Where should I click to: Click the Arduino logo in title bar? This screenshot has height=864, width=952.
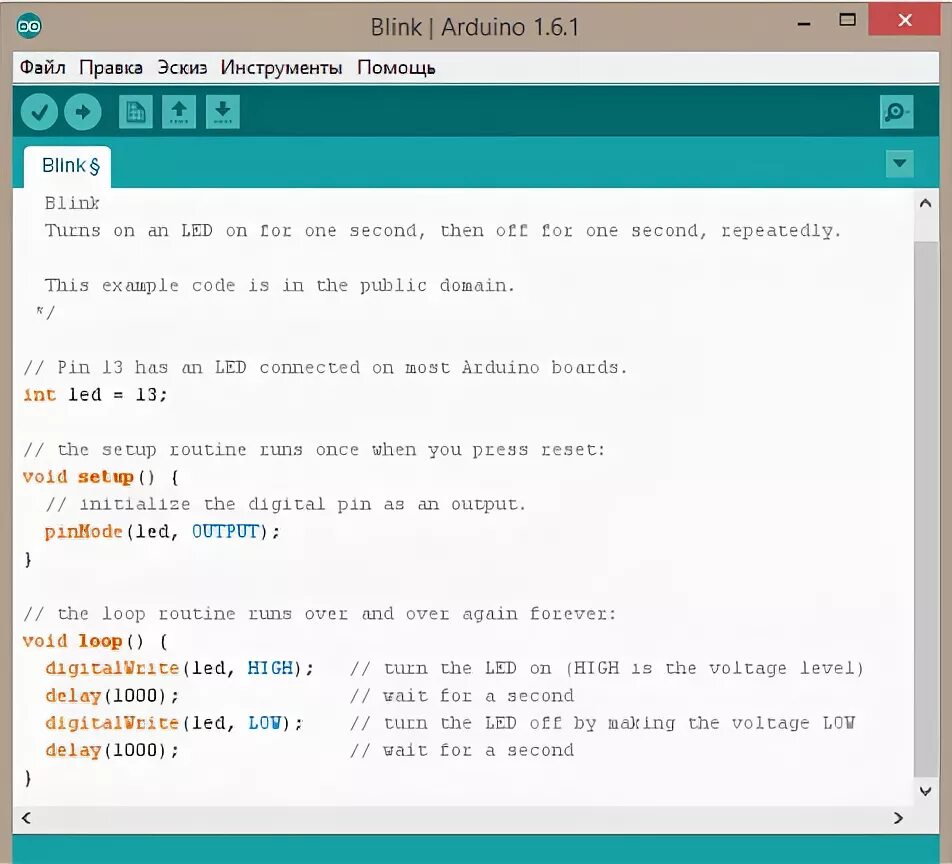[x=29, y=26]
